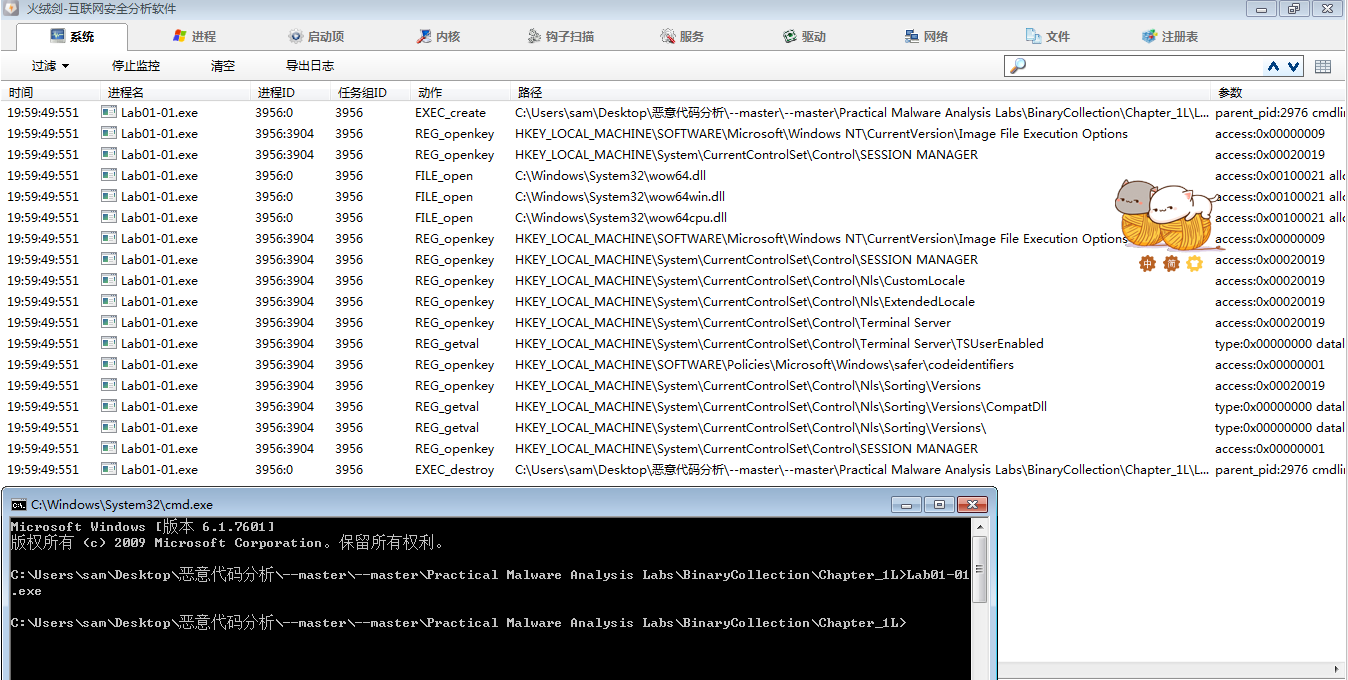Image resolution: width=1348 pixels, height=680 pixels.
Task: Click 导出日志 to export log
Action: [310, 66]
